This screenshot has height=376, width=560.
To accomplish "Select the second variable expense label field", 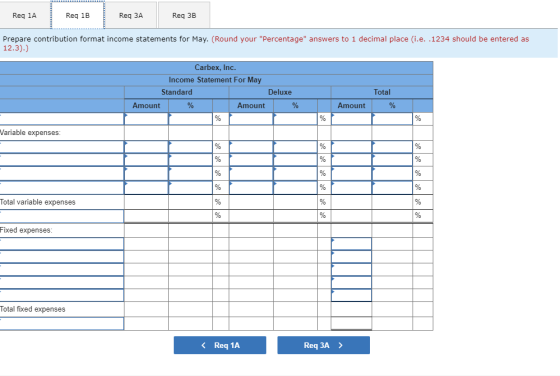I will click(x=62, y=160).
